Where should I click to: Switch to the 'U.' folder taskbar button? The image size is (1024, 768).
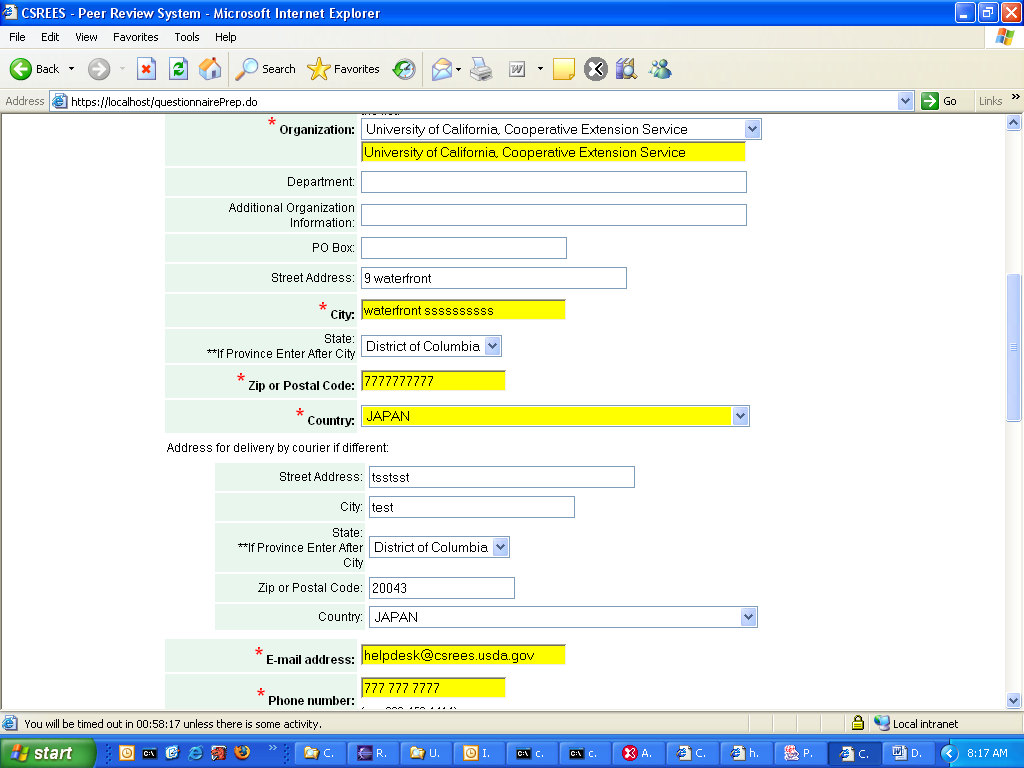425,753
